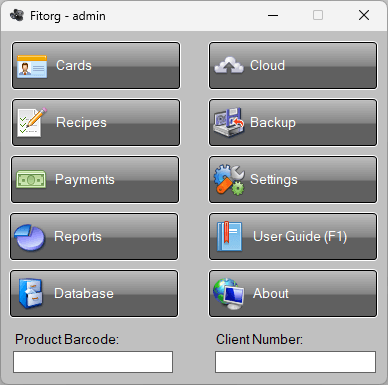Viewport: 388px width, 385px height.
Task: View Reports
Action: tap(94, 237)
